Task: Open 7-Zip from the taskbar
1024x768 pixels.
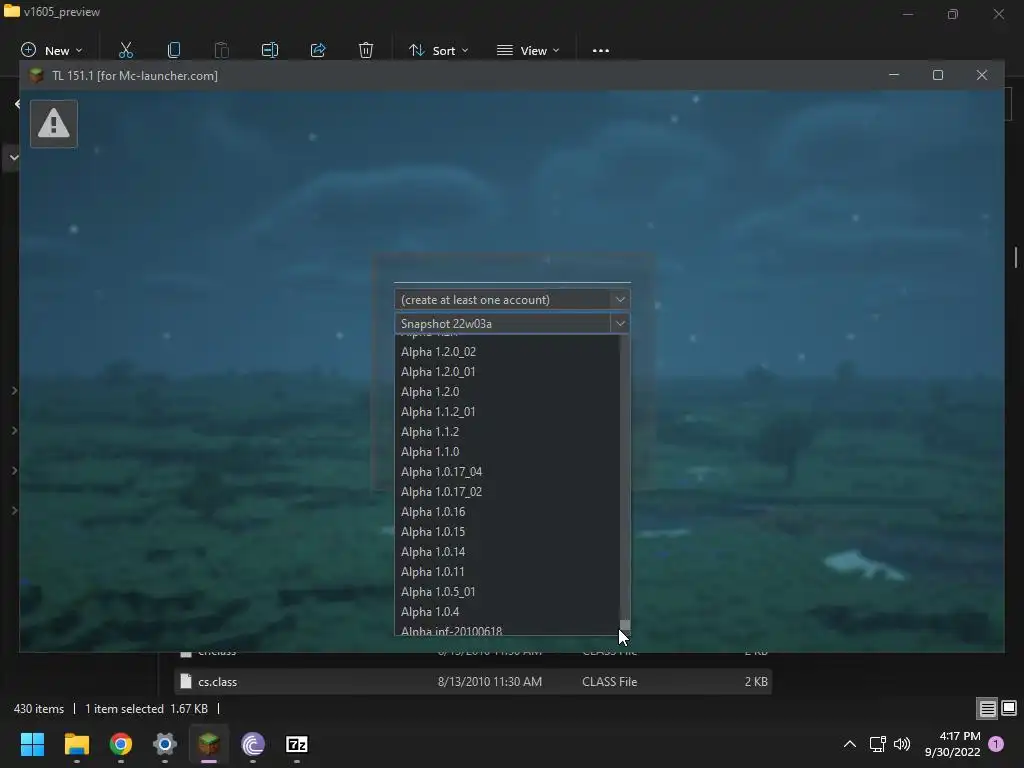Action: (296, 744)
